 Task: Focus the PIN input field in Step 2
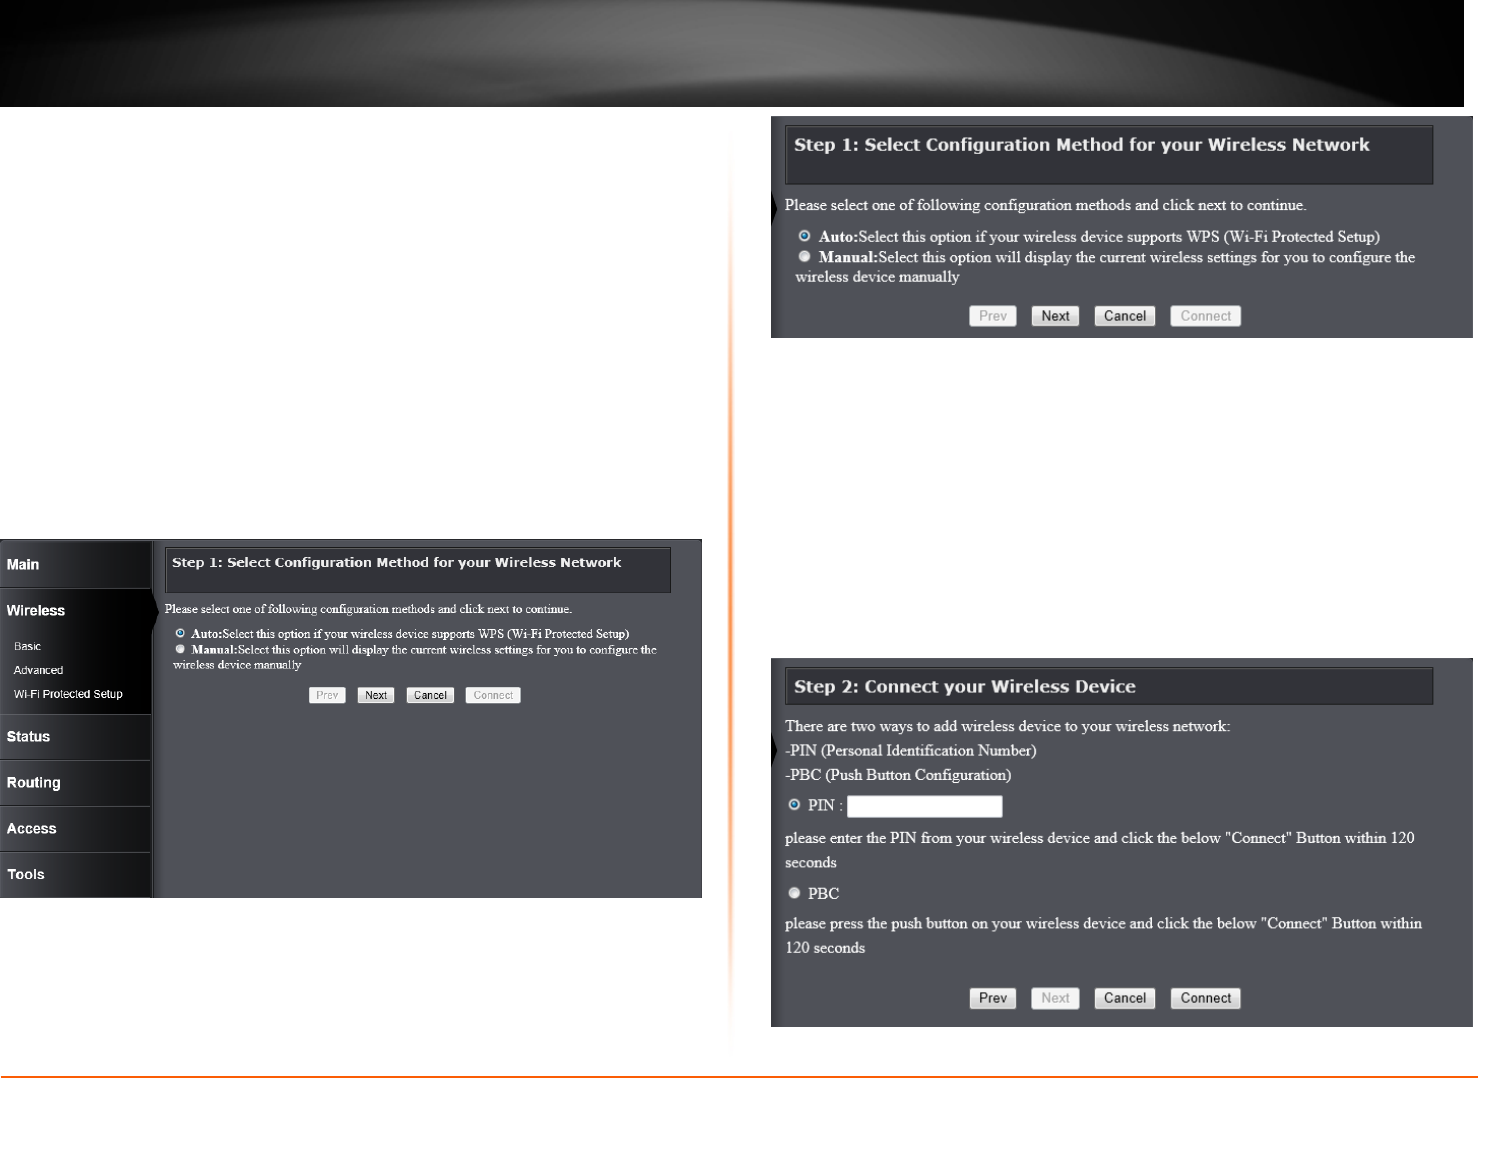[x=925, y=807]
